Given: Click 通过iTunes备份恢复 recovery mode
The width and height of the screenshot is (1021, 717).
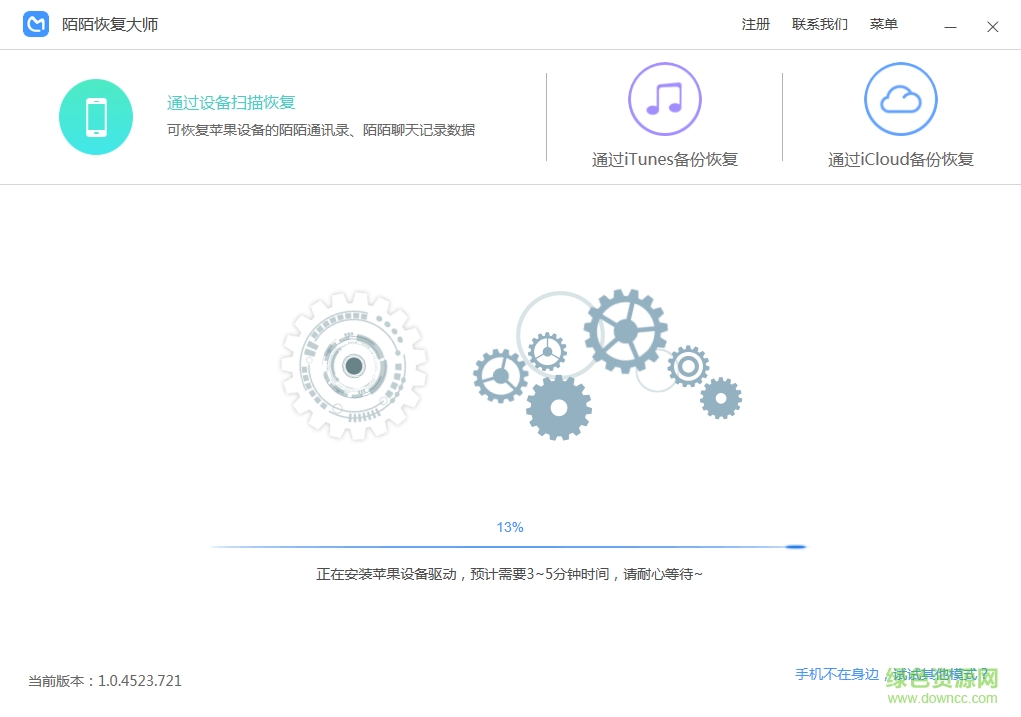Looking at the screenshot, I should pos(664,159).
